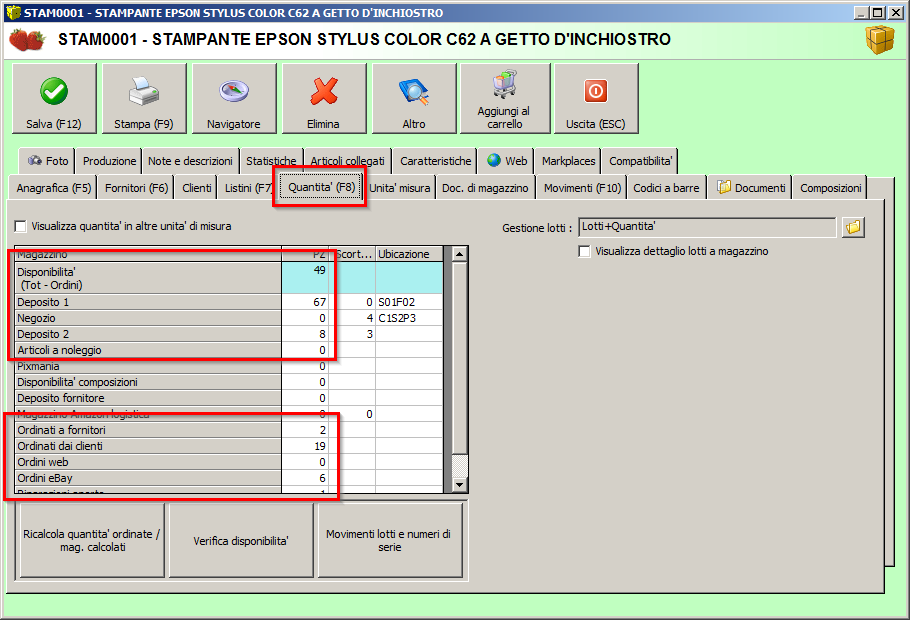Viewport: 910px width, 620px height.
Task: Click the Stampa (F9) printer button
Action: tap(144, 99)
